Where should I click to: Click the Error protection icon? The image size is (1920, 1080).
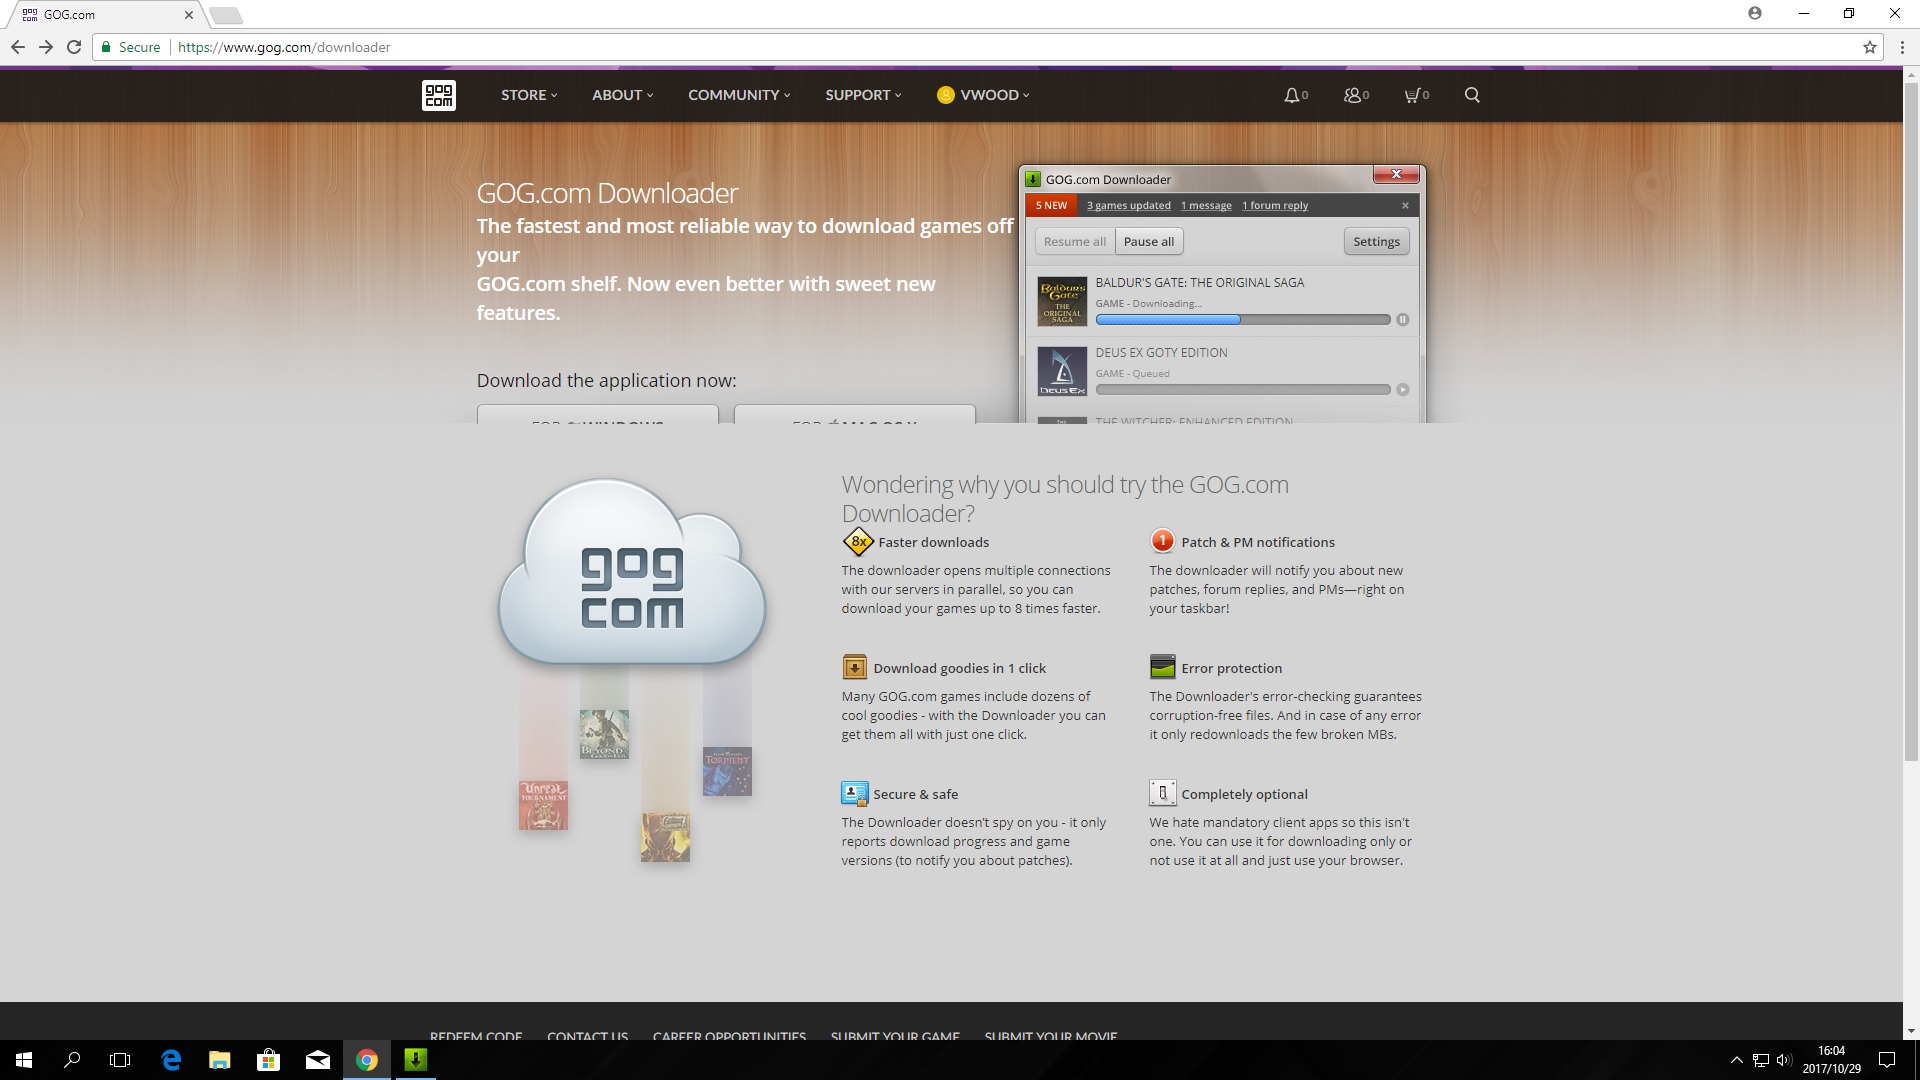click(x=1162, y=667)
